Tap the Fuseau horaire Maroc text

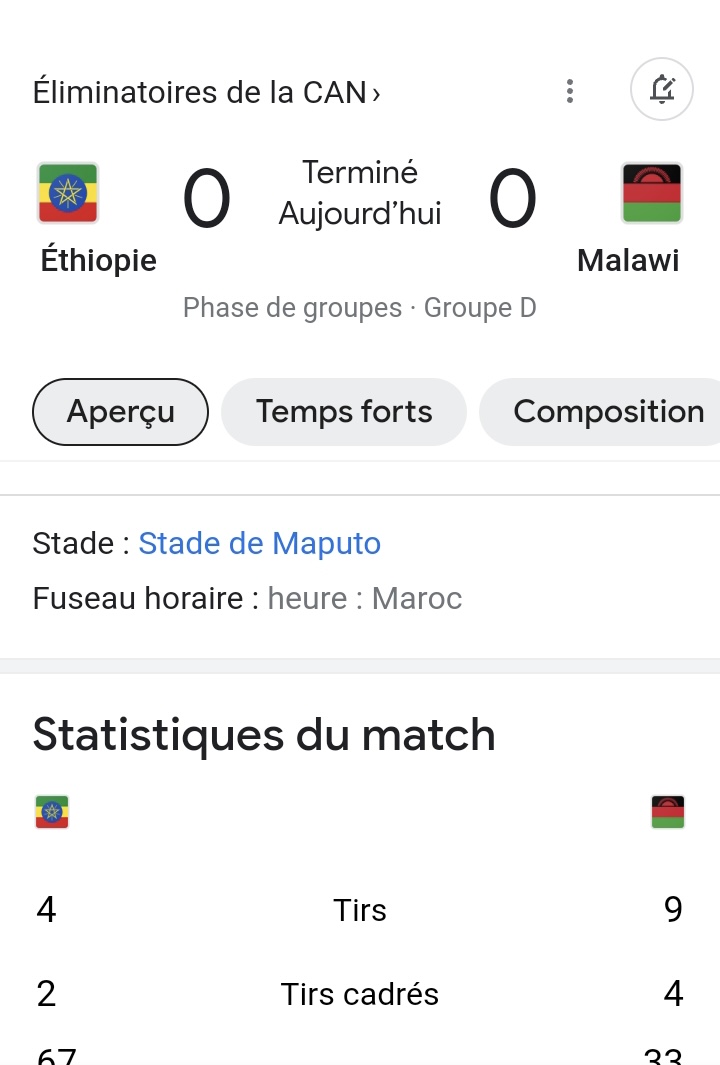pyautogui.click(x=247, y=598)
